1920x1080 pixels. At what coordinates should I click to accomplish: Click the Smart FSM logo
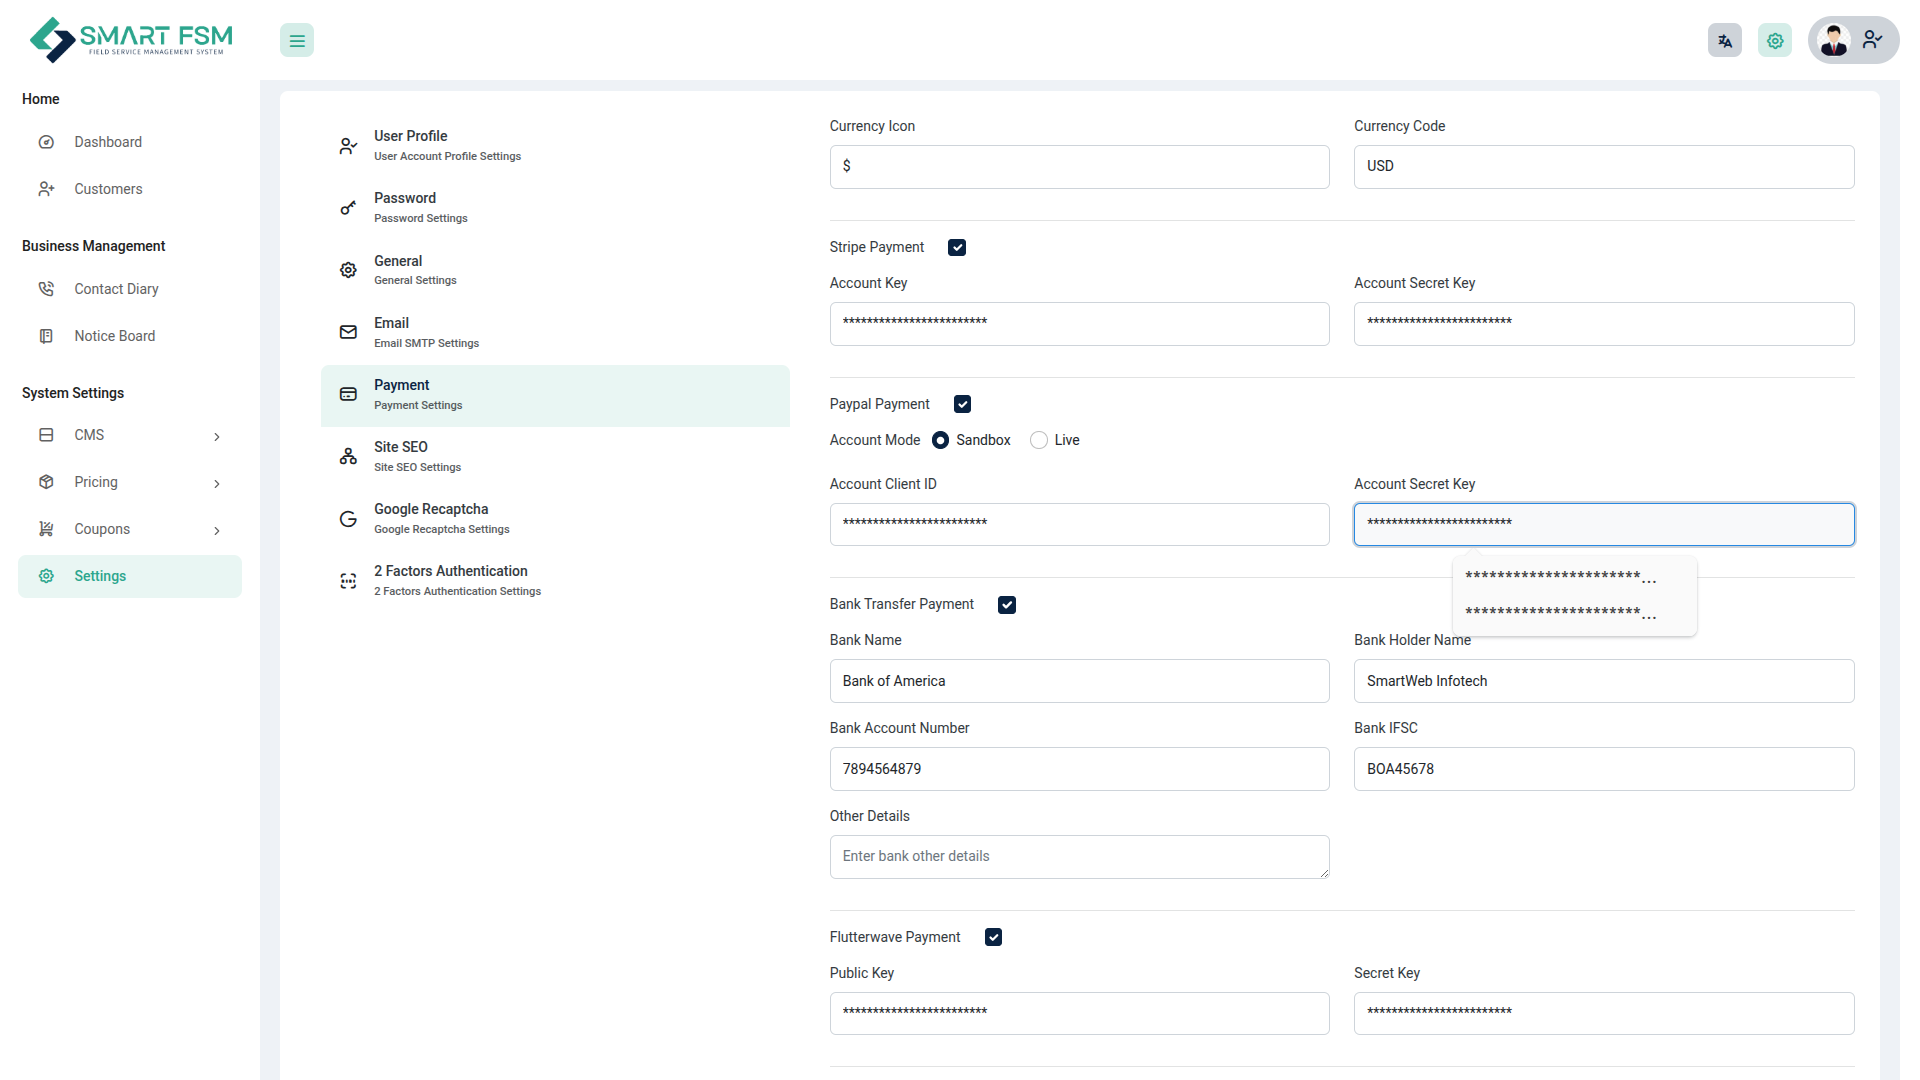[131, 40]
